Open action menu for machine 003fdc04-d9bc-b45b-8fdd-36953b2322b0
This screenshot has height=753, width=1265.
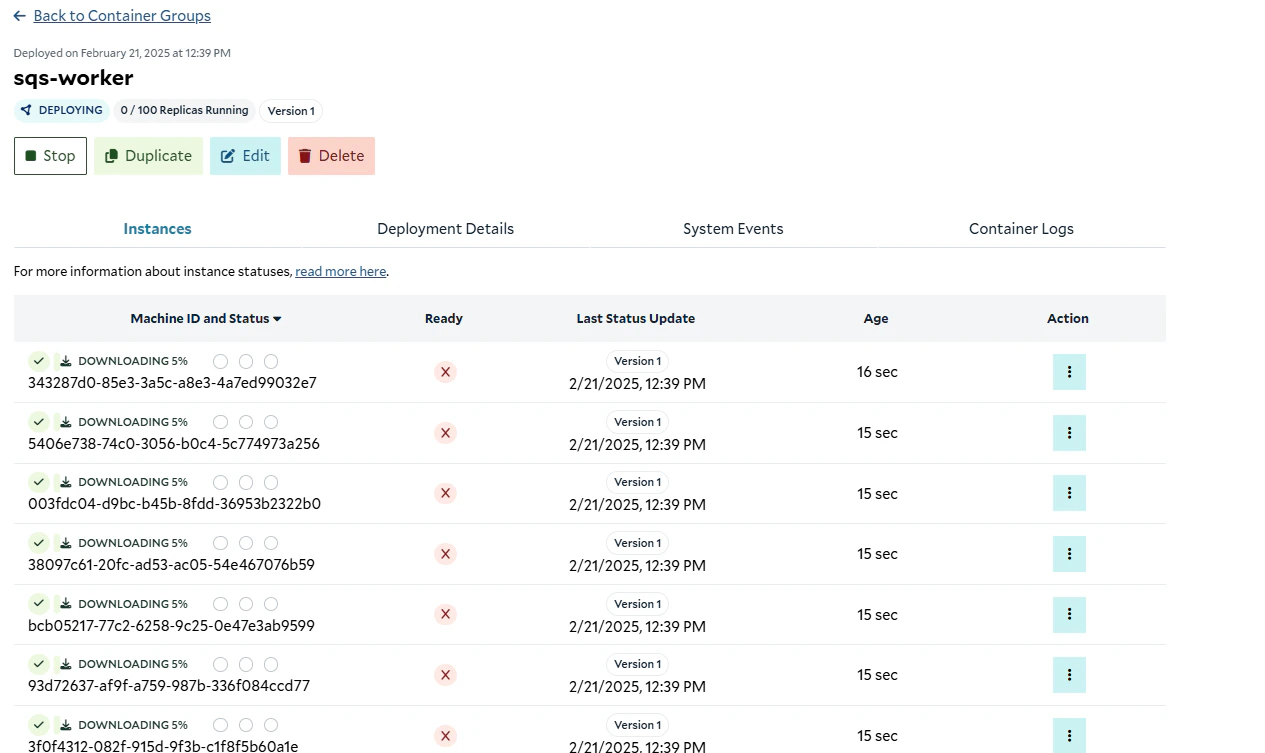1069,493
